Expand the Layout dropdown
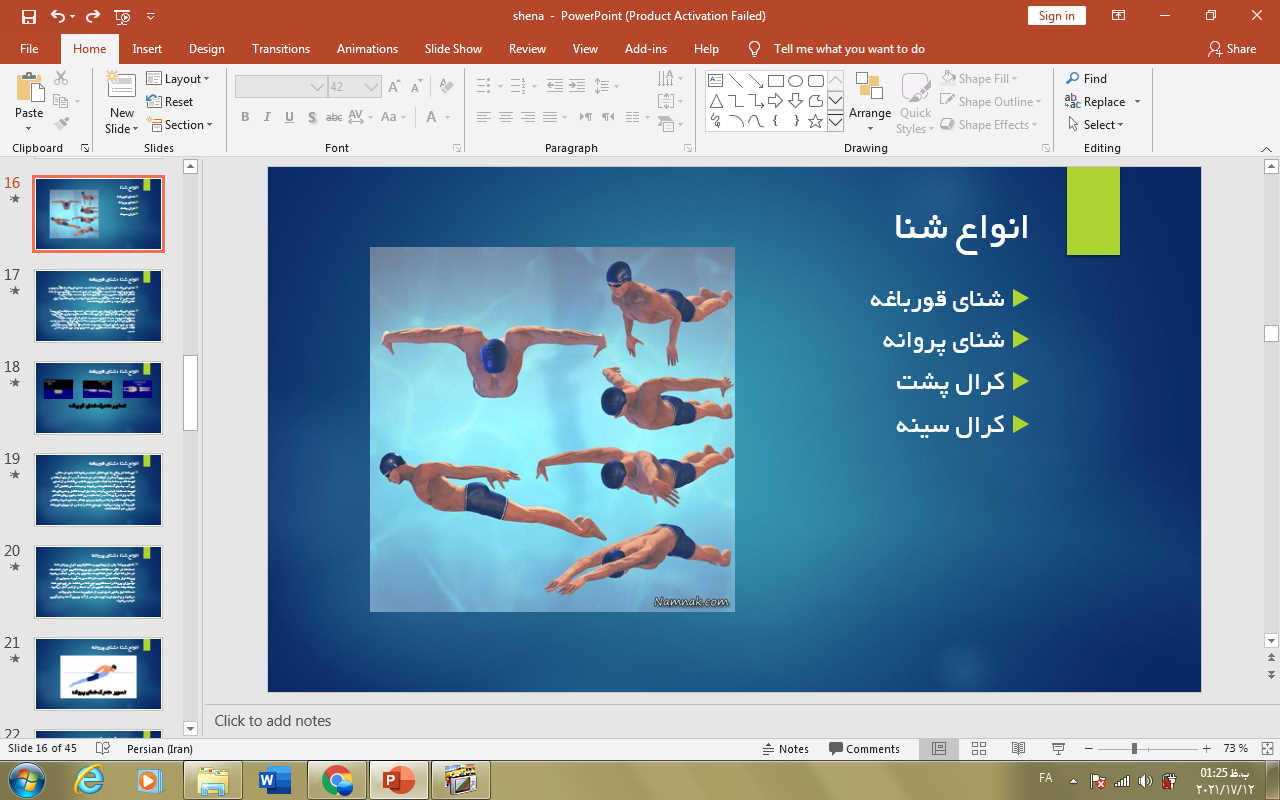The height and width of the screenshot is (800, 1280). (x=178, y=79)
